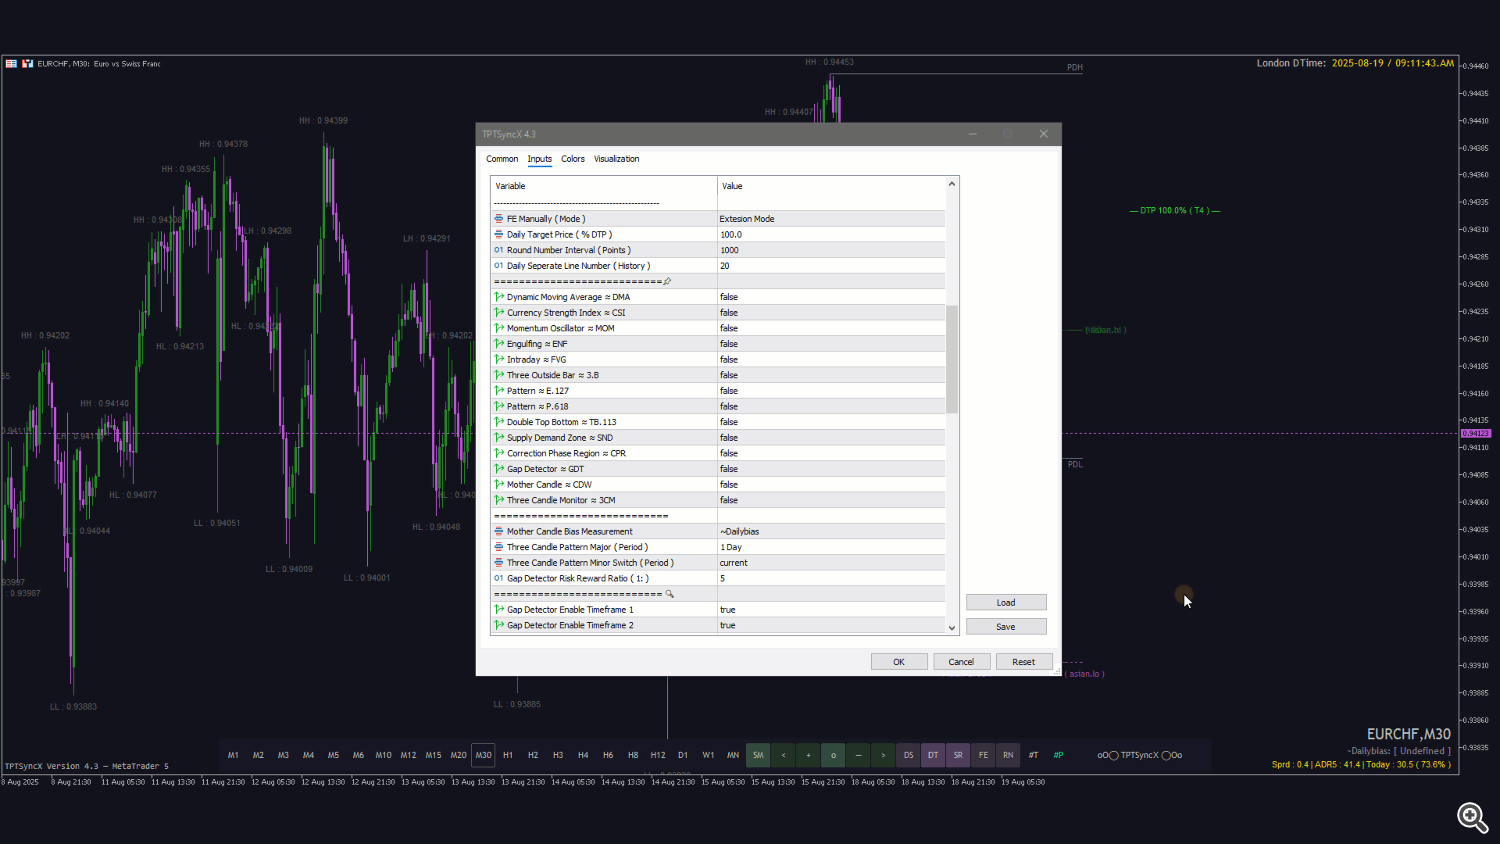This screenshot has height=844, width=1500.
Task: Toggle Supply Demand Zone SND value
Action: coord(830,438)
